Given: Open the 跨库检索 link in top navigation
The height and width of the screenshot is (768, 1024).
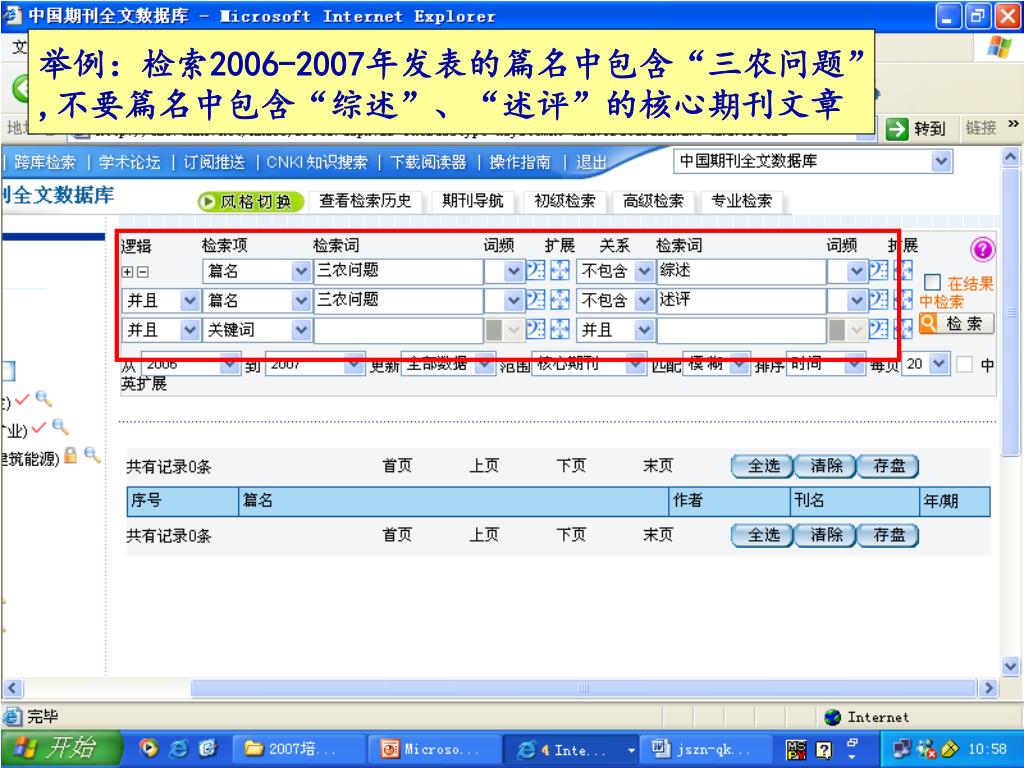Looking at the screenshot, I should tap(45, 162).
